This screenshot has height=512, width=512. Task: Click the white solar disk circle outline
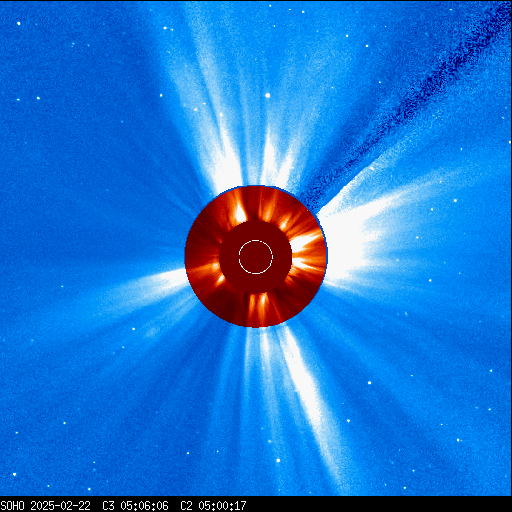pos(256,257)
